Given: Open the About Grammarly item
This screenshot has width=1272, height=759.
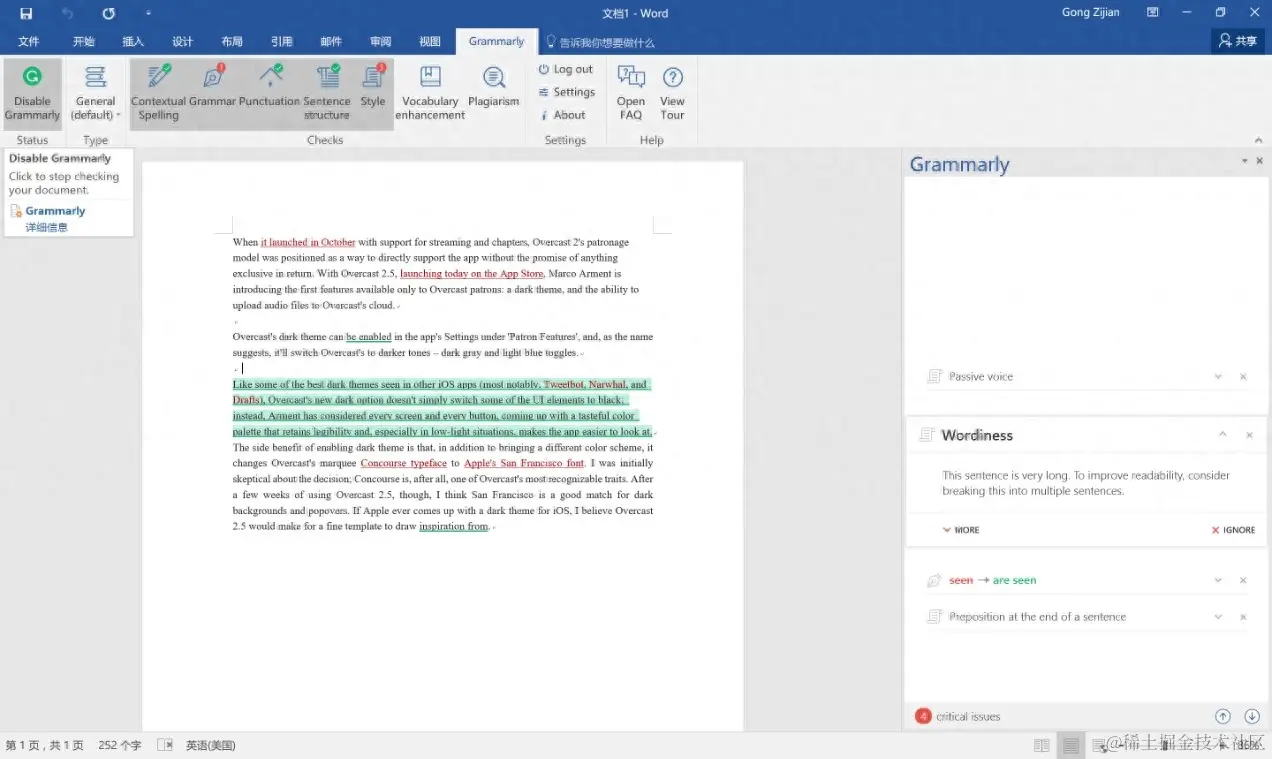Looking at the screenshot, I should click(562, 115).
